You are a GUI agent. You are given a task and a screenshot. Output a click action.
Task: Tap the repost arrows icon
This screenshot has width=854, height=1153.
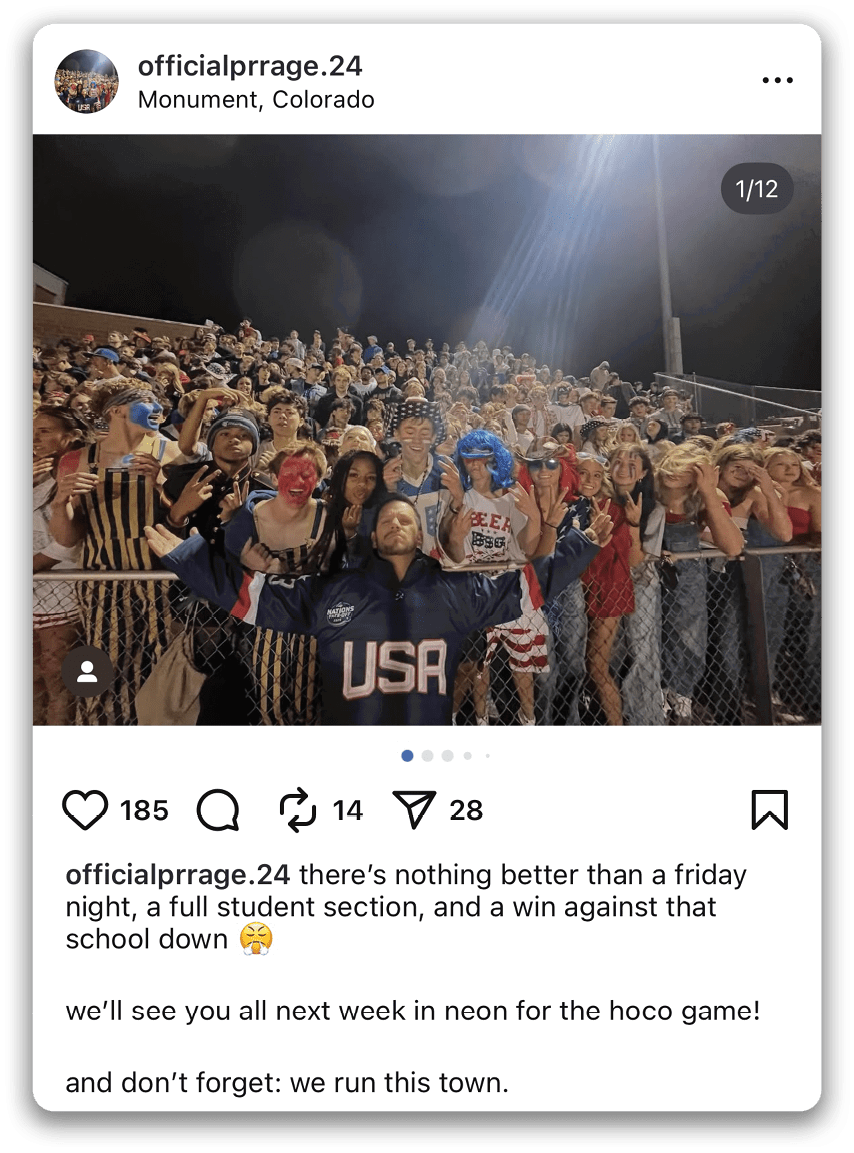click(x=298, y=810)
